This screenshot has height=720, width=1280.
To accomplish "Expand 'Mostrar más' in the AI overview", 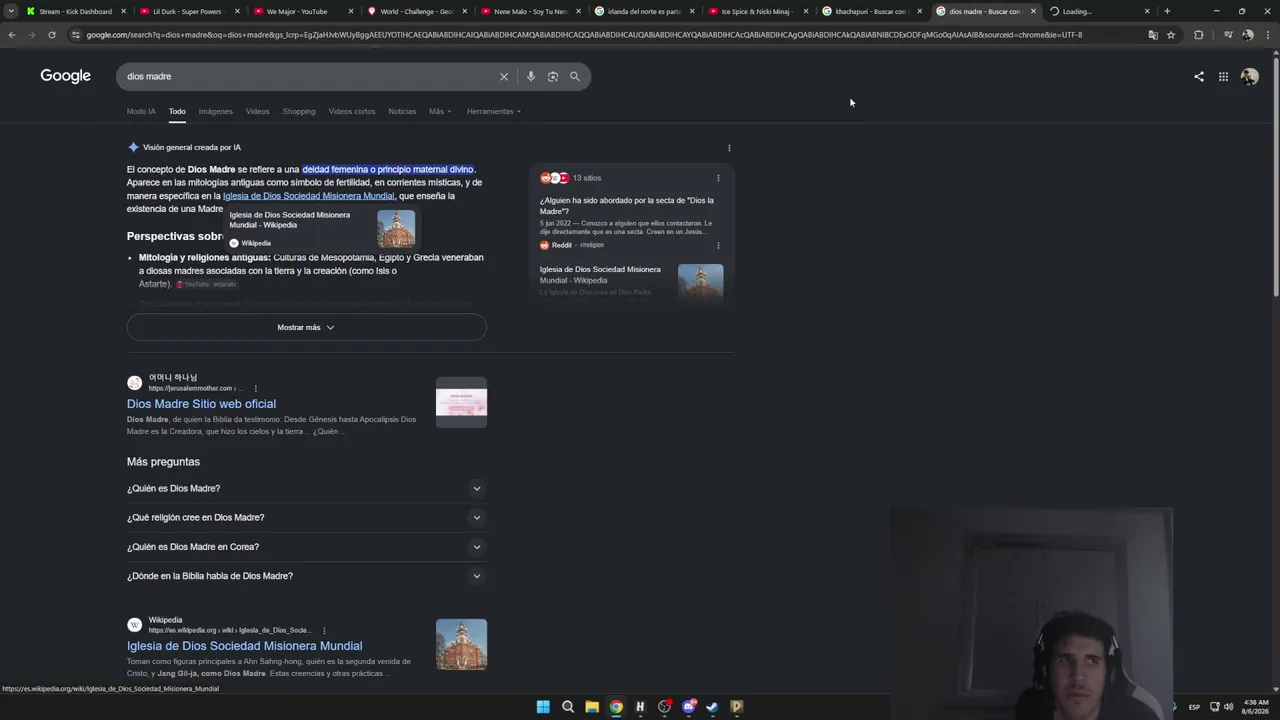I will [x=306, y=327].
